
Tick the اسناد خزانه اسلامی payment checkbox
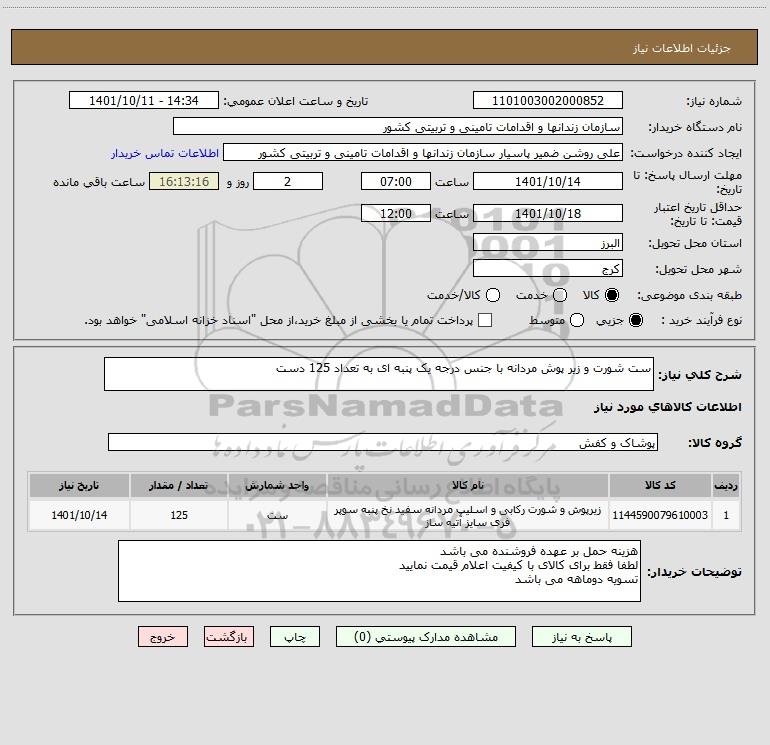point(485,320)
